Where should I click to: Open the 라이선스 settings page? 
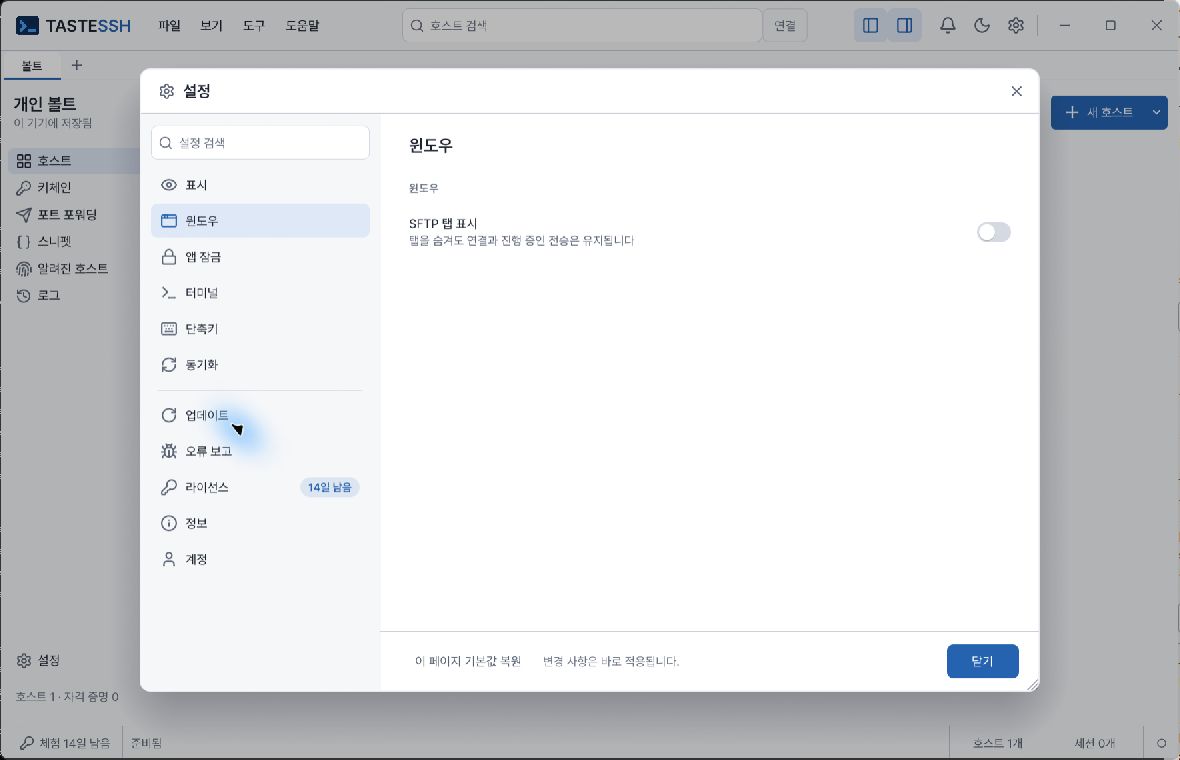click(x=260, y=488)
